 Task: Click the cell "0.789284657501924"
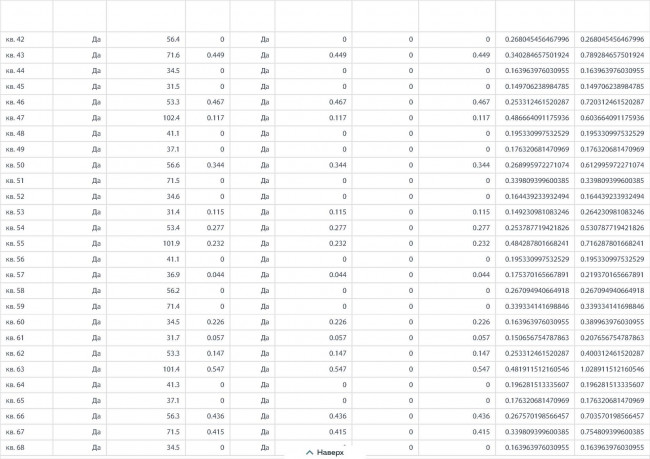pyautogui.click(x=612, y=55)
